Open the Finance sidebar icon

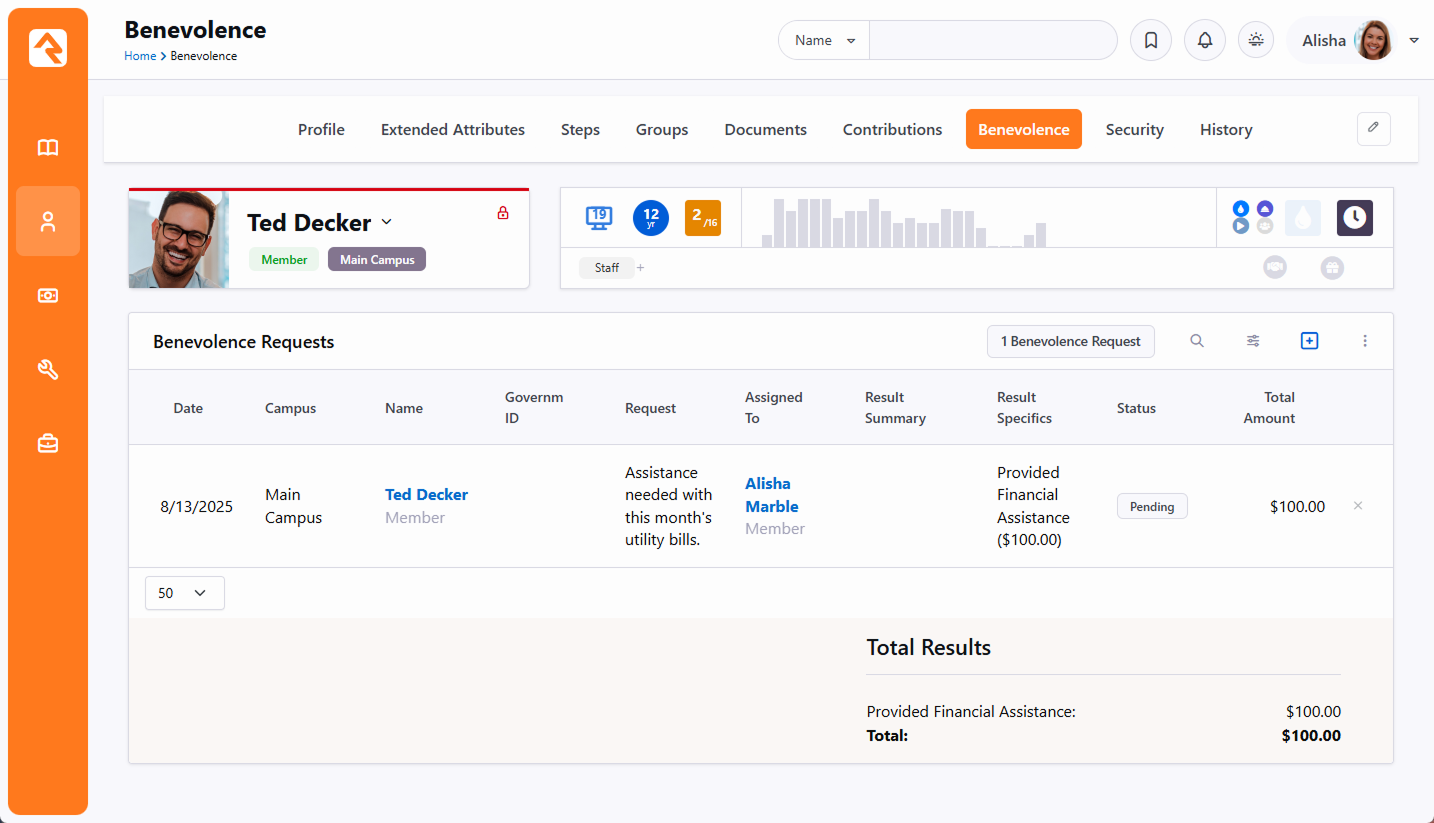(x=48, y=296)
